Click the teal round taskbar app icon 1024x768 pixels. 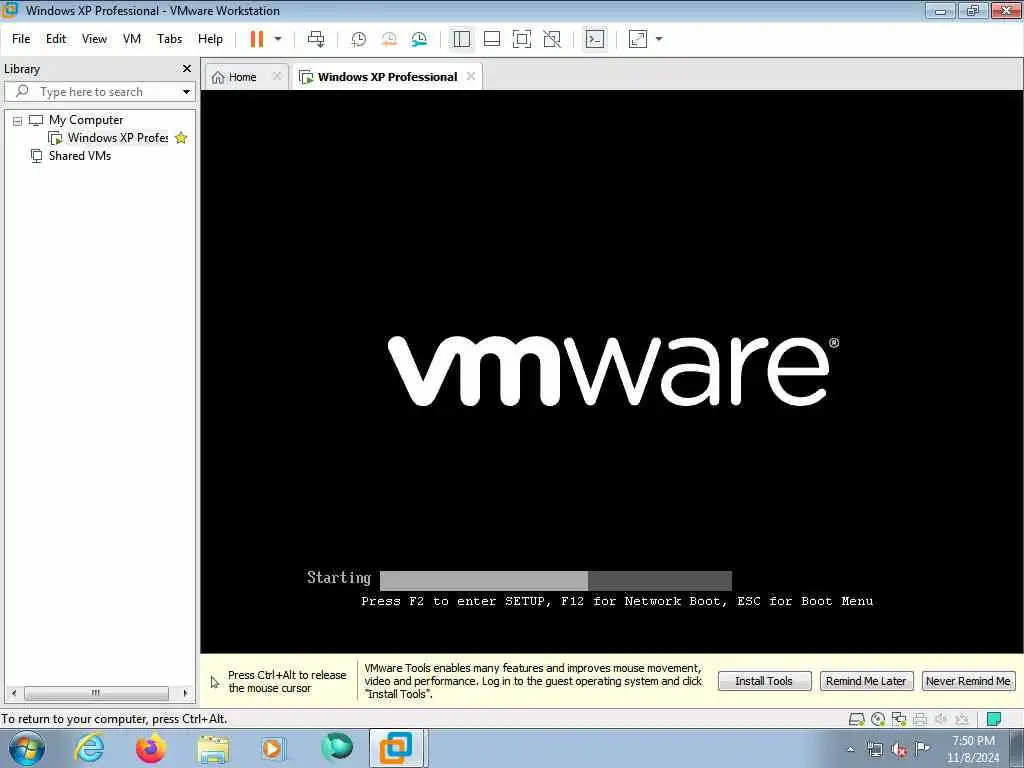point(337,747)
